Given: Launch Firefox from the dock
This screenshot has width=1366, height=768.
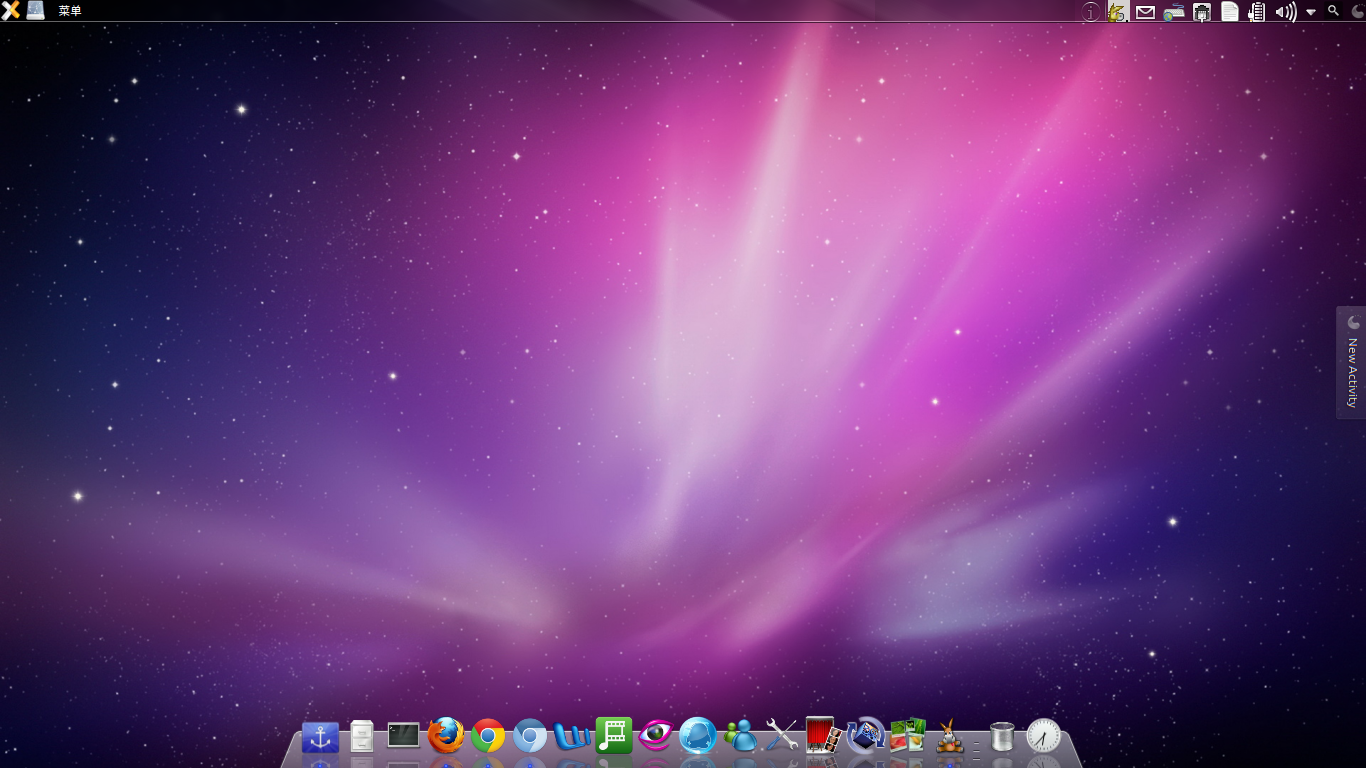Looking at the screenshot, I should coord(446,736).
